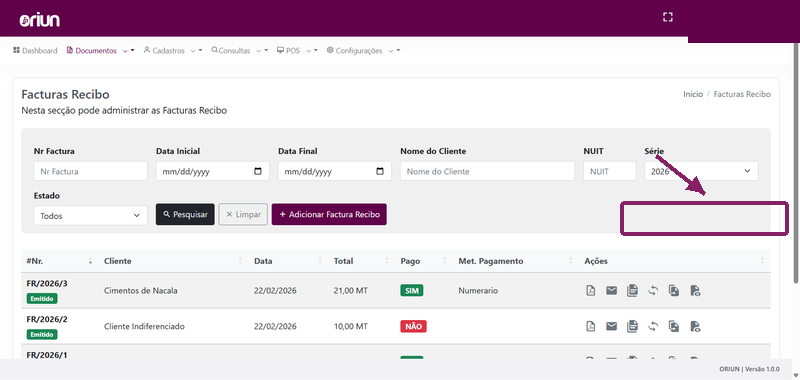Expand the Série 2026 dropdown
800x380 pixels.
coord(701,171)
